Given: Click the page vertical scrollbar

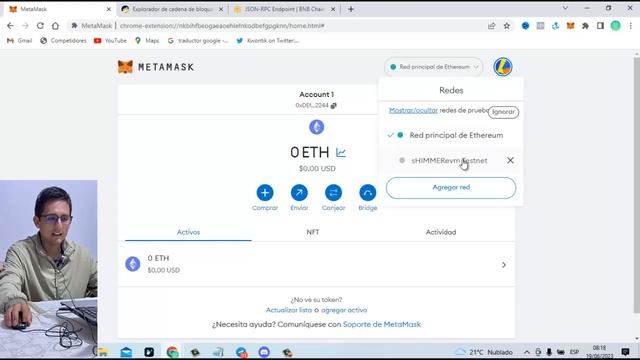Looking at the screenshot, I should (x=636, y=184).
